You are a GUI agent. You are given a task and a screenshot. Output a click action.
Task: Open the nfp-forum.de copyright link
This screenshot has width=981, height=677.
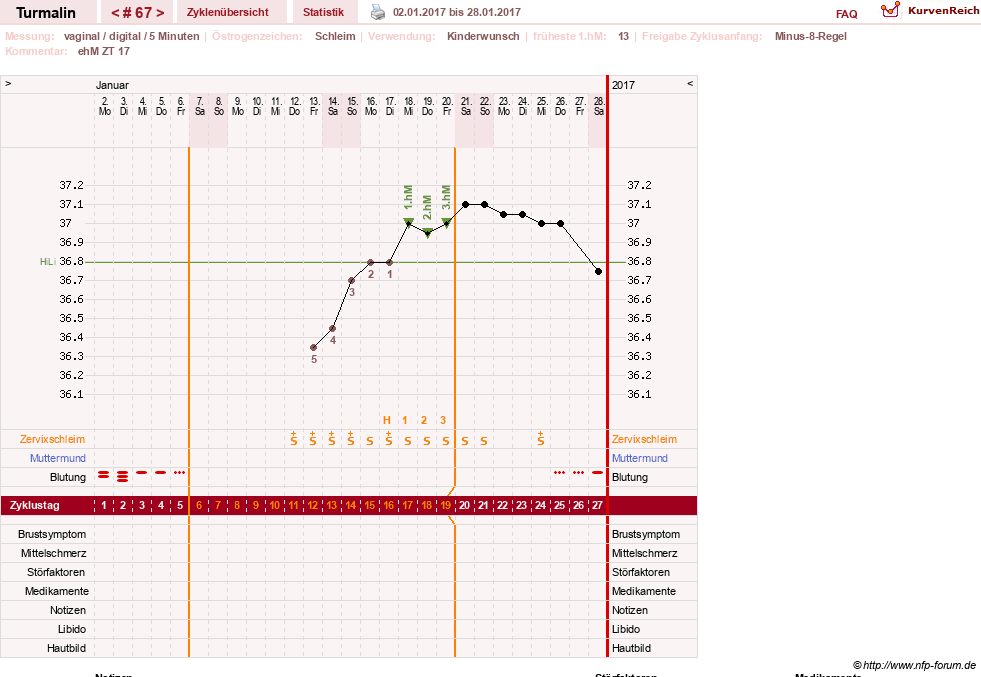pyautogui.click(x=914, y=665)
